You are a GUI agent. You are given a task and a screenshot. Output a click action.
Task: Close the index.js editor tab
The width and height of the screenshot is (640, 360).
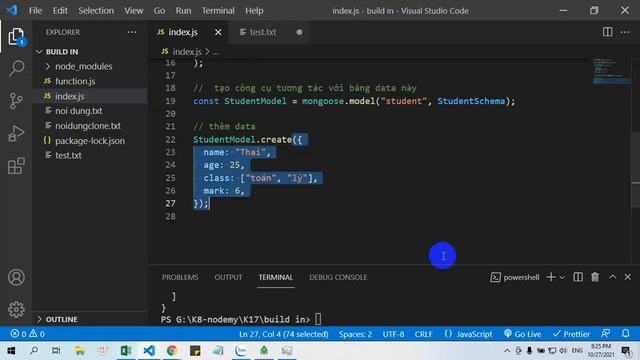pos(218,32)
